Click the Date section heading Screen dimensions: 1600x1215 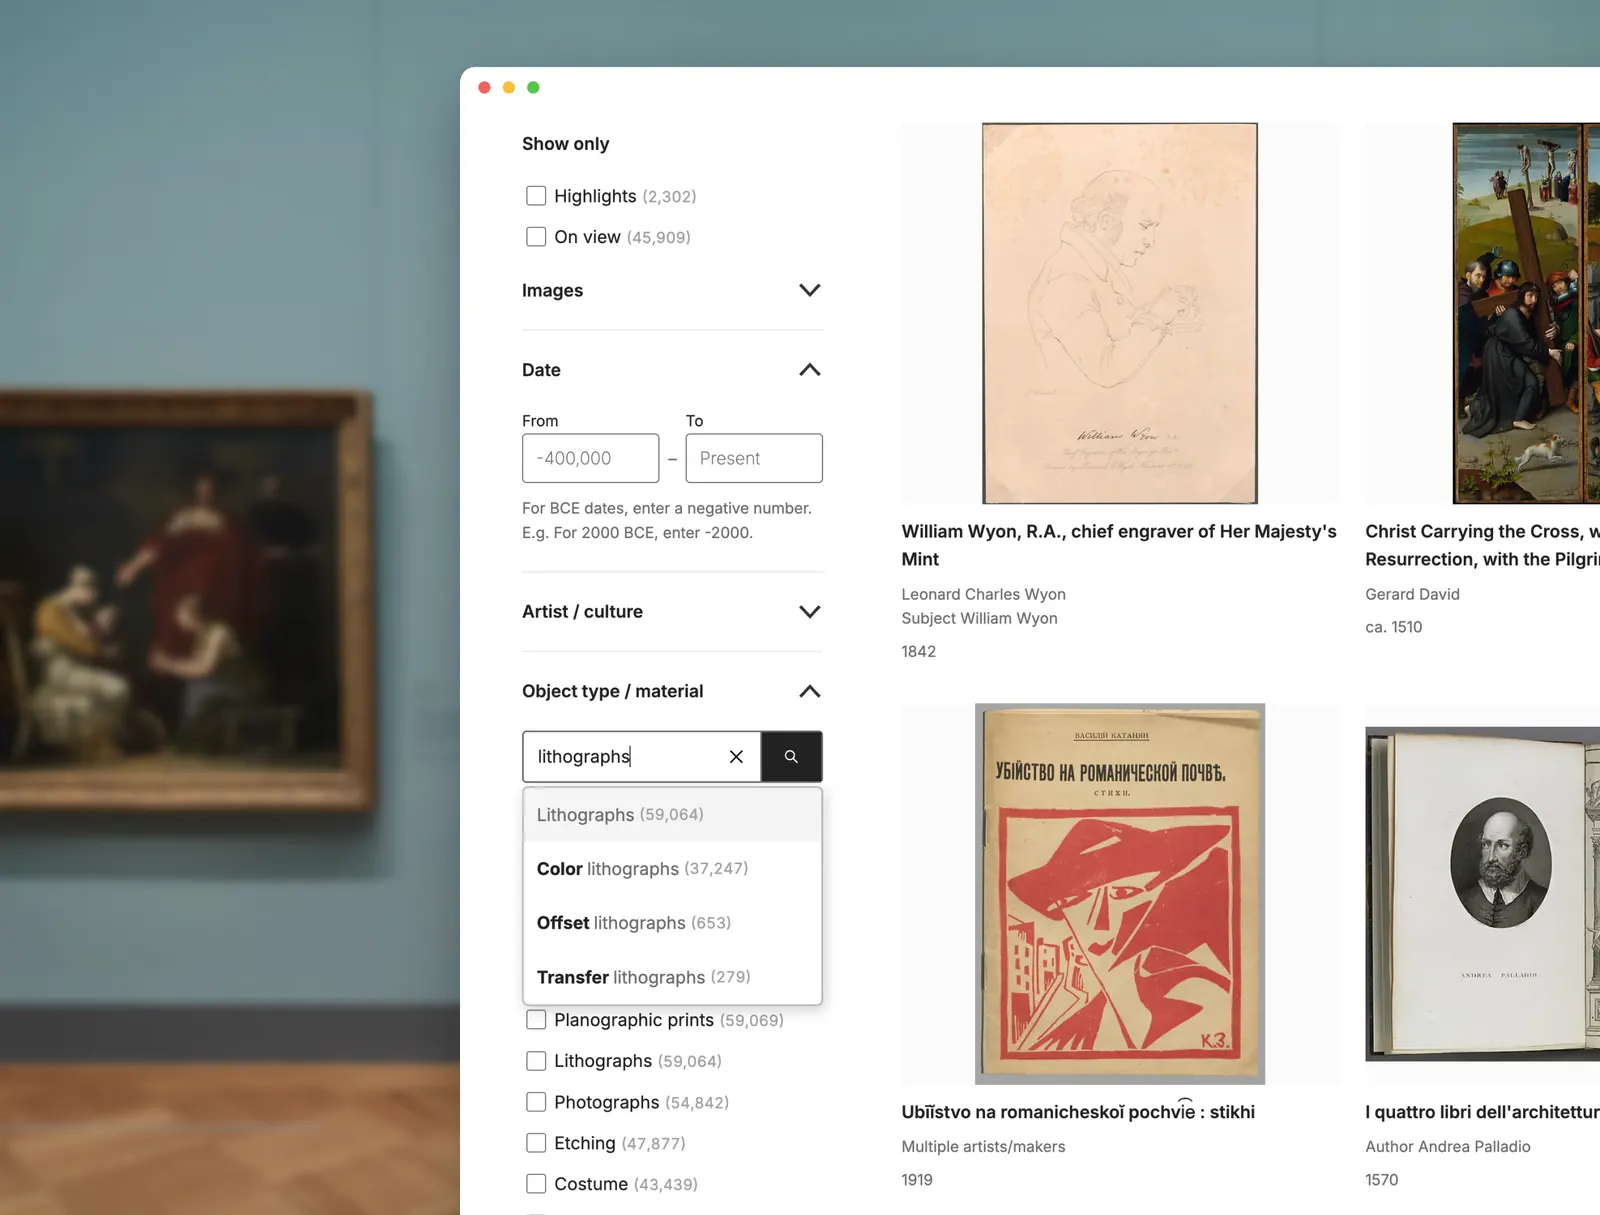coord(541,370)
